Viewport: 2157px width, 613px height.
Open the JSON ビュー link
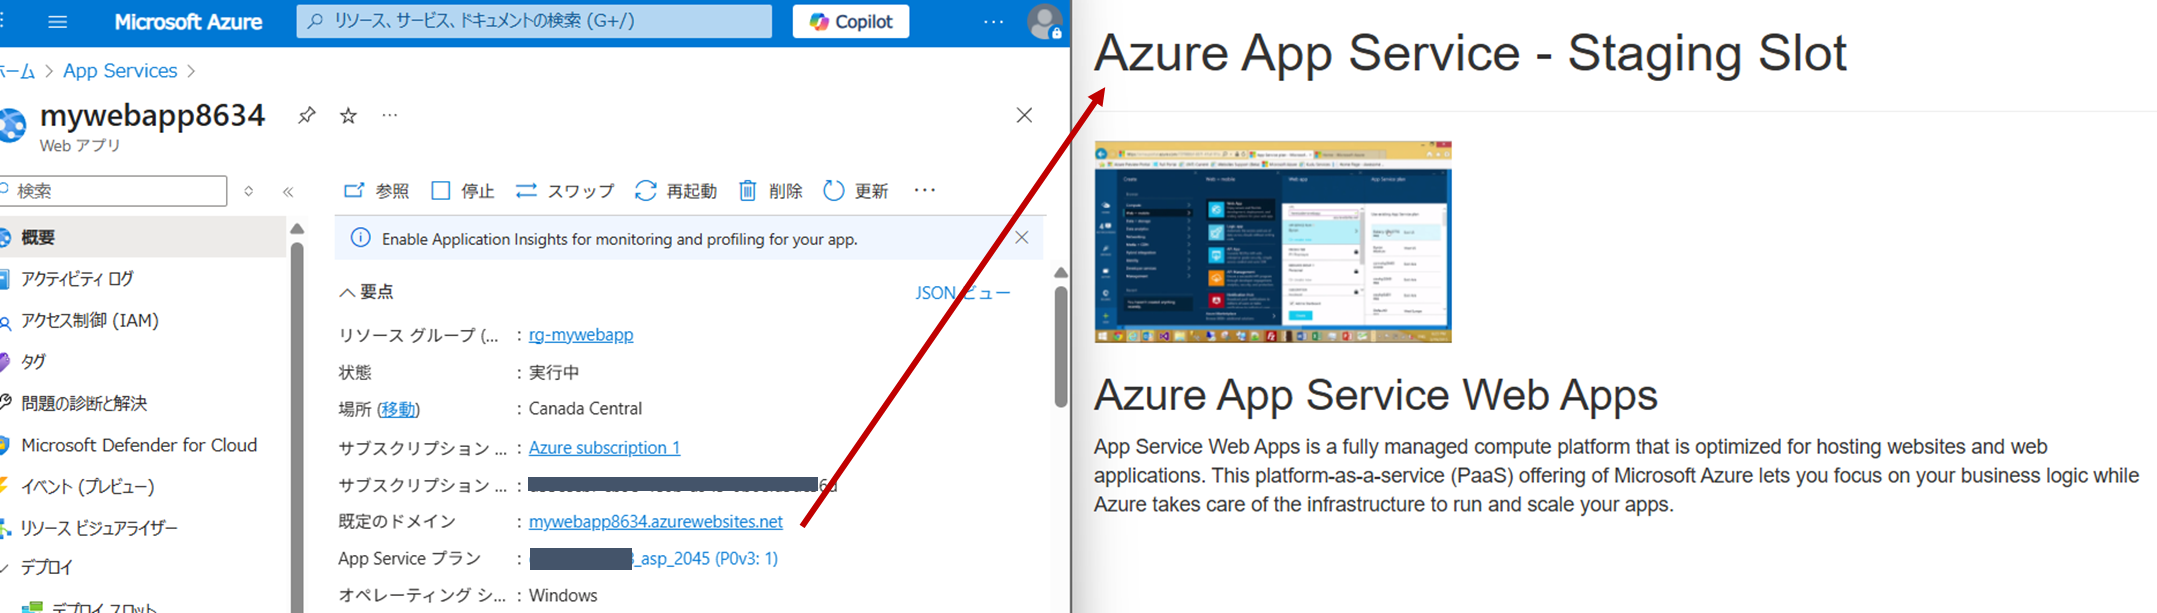click(x=962, y=293)
